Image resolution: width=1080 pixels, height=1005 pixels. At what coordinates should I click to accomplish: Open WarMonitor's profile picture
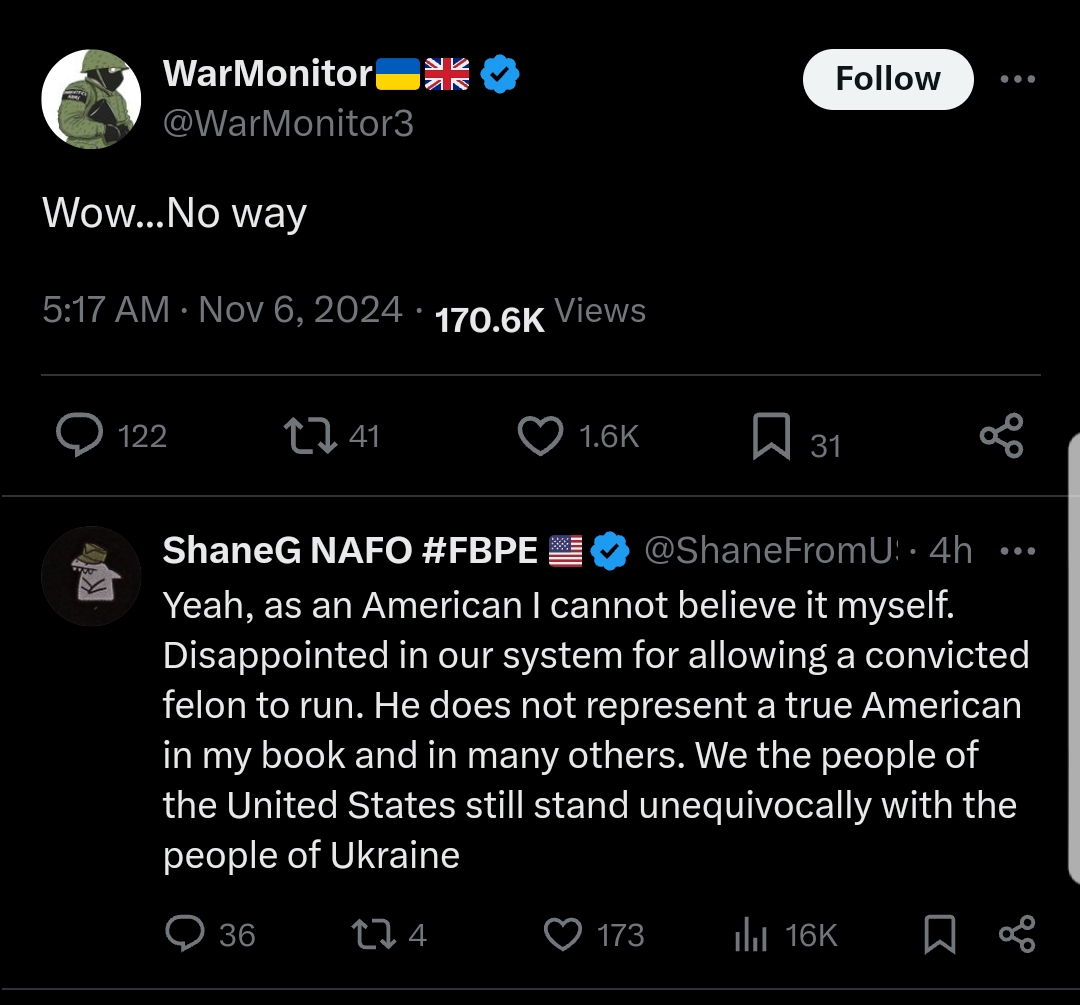tap(91, 98)
